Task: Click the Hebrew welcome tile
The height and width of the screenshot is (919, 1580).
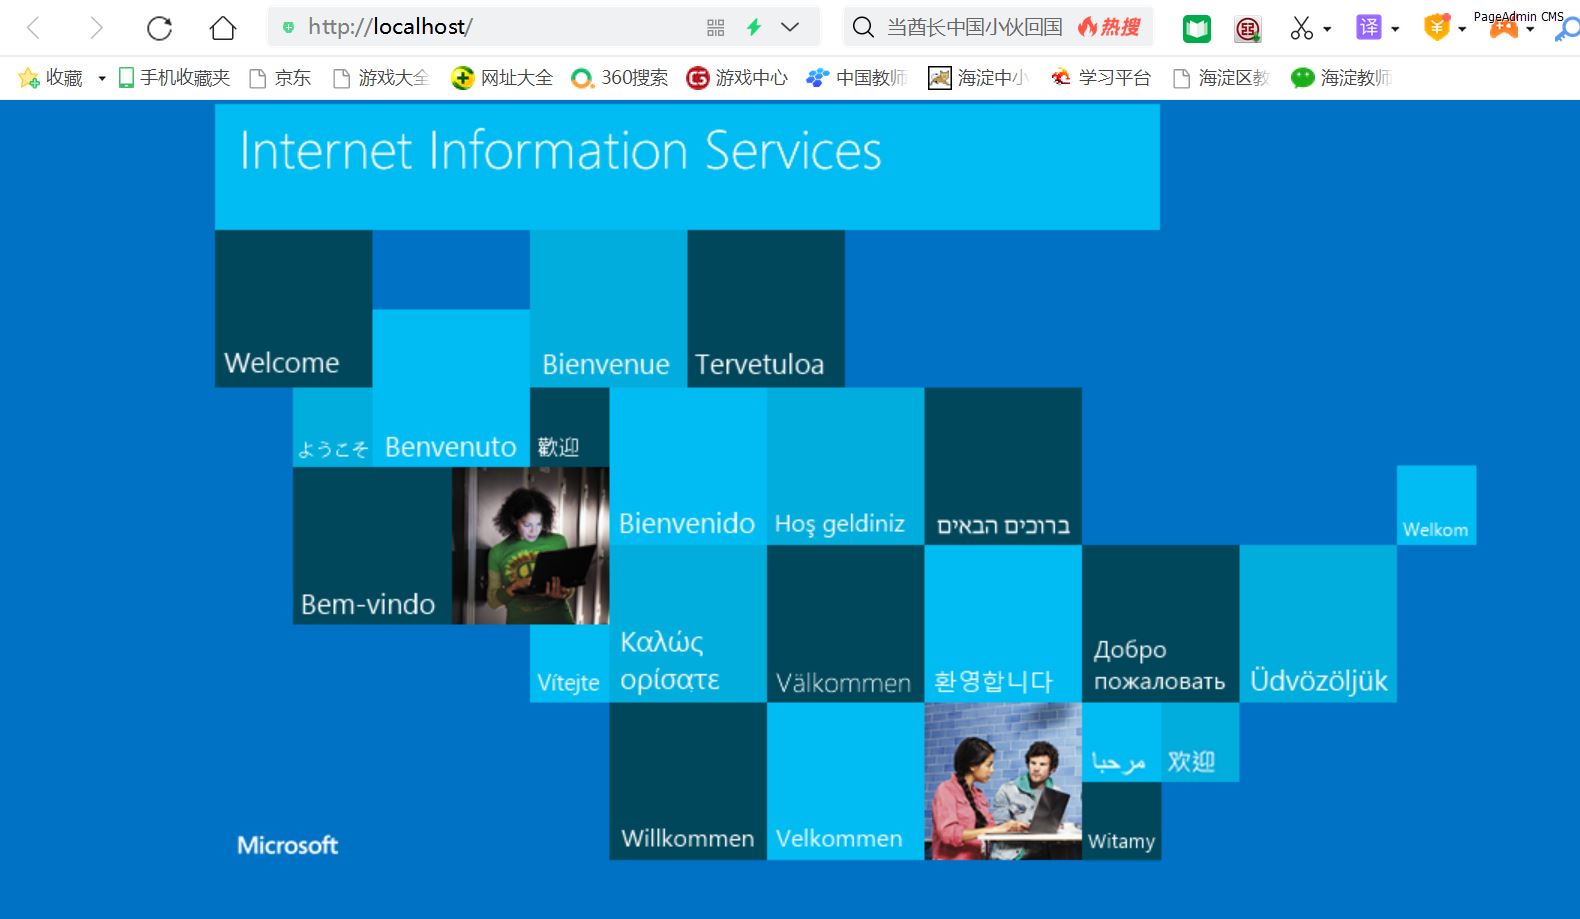Action: pyautogui.click(x=1003, y=466)
